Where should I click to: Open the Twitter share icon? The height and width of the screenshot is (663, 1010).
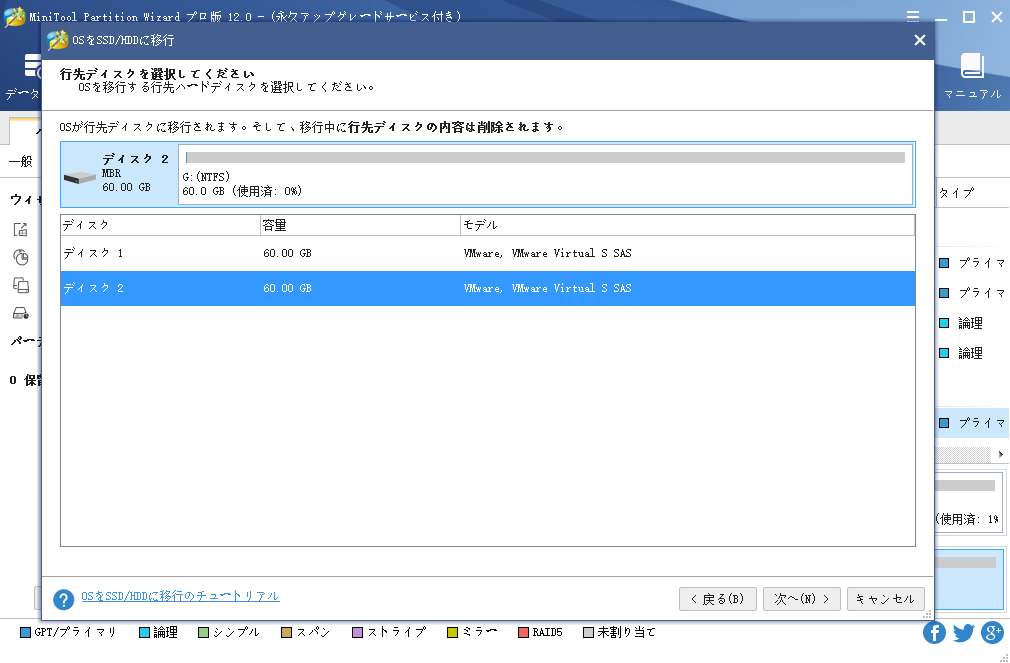(964, 633)
